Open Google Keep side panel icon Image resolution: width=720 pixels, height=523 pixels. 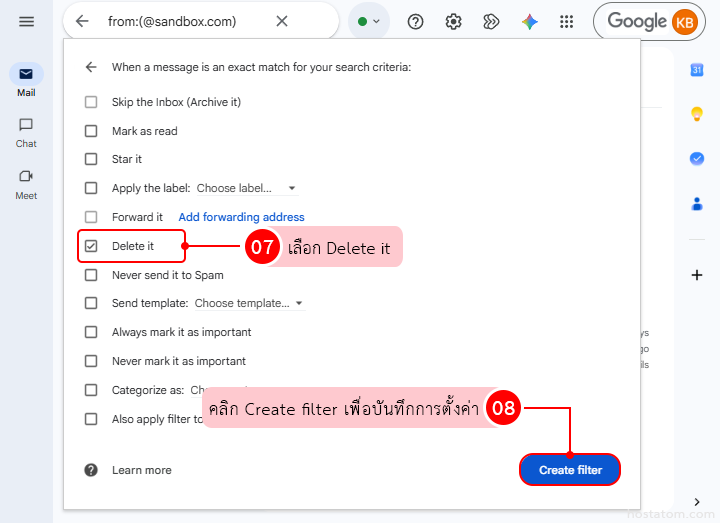(x=697, y=113)
